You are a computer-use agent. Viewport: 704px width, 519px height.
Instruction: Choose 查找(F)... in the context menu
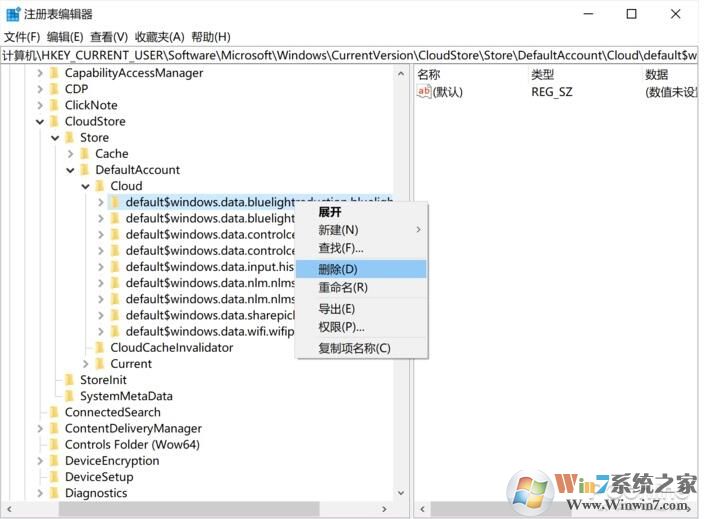click(361, 248)
